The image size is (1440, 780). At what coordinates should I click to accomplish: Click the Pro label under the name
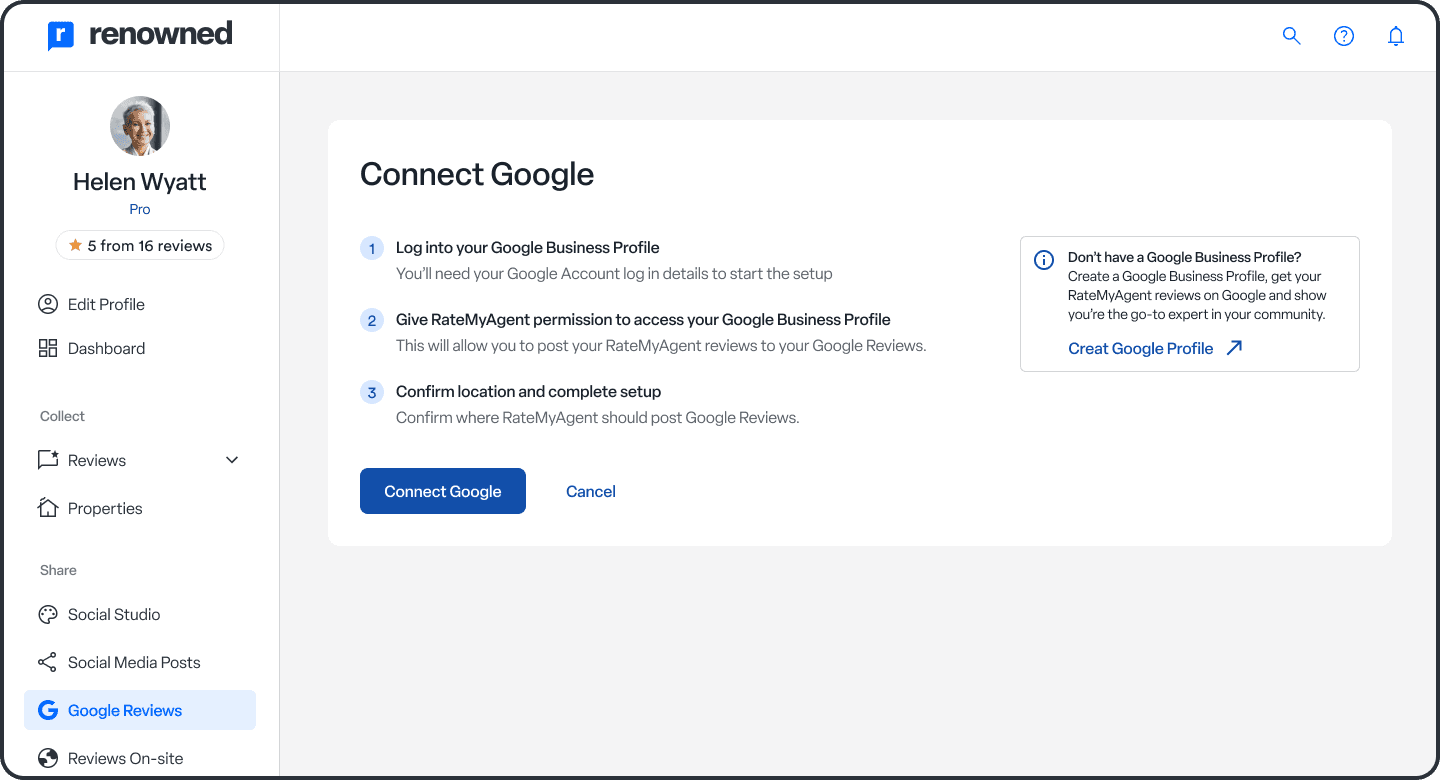(x=140, y=209)
